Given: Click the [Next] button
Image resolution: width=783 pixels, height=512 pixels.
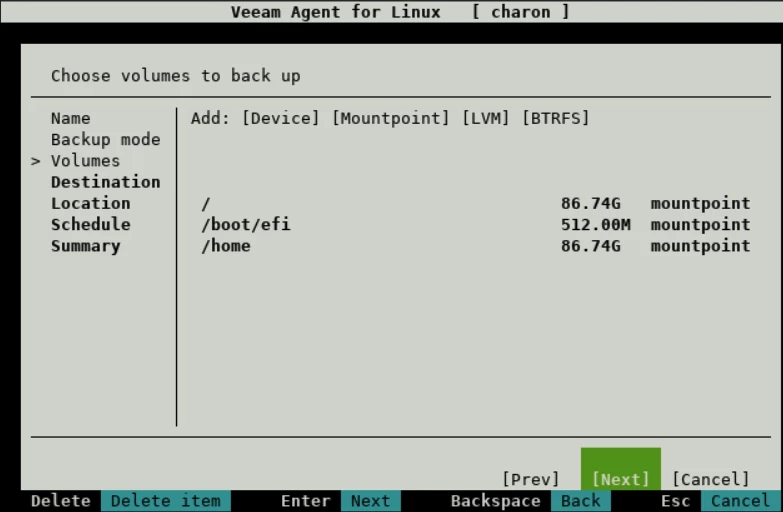Looking at the screenshot, I should coord(621,479).
